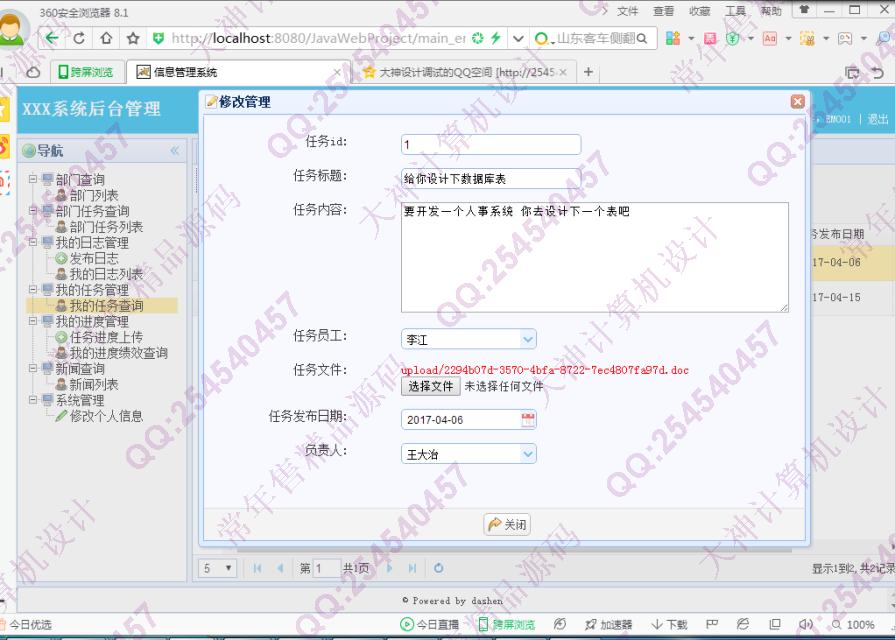Expand the address bar history dropdown arrow
895x640 pixels.
coord(518,38)
